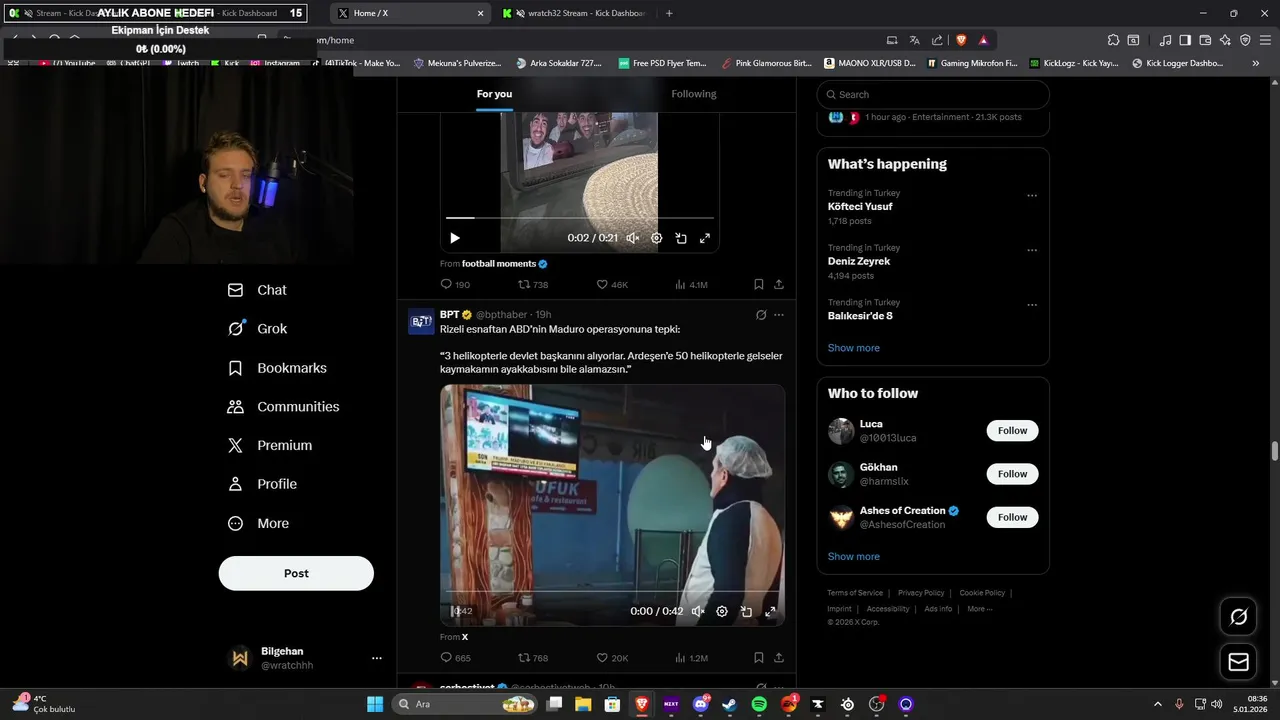Switch to the For you tab
1280x720 pixels.
[494, 94]
